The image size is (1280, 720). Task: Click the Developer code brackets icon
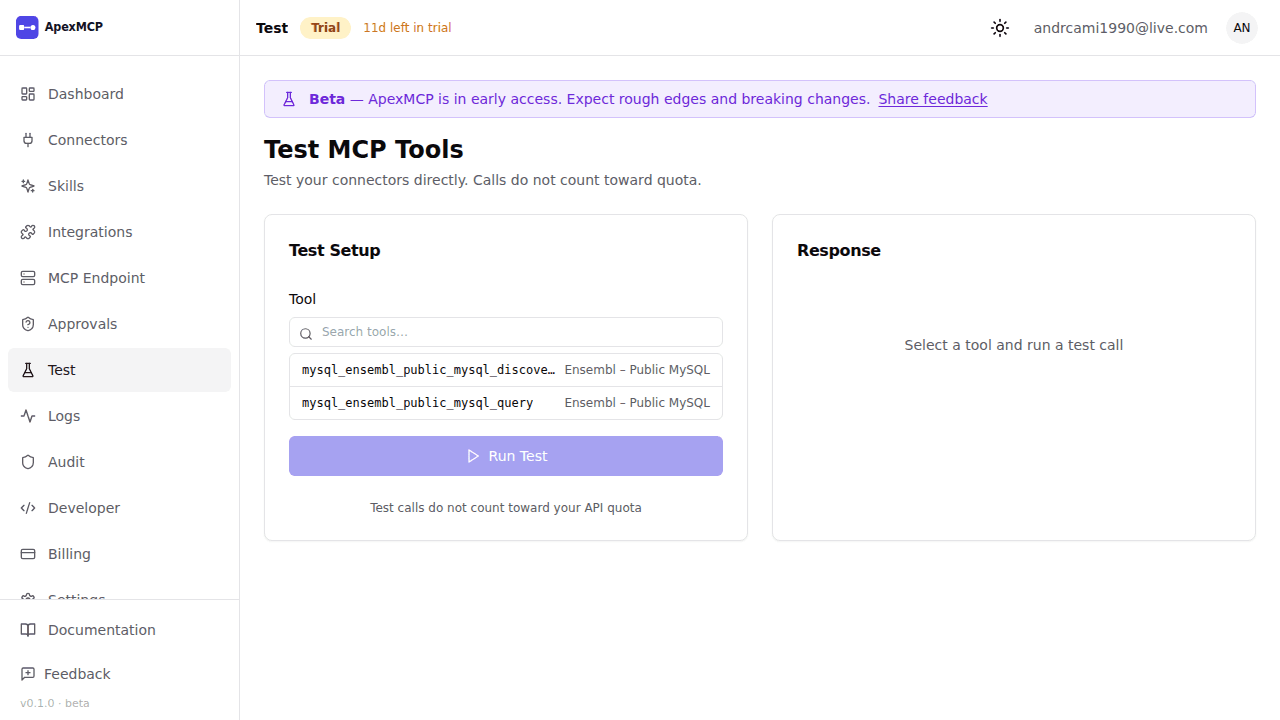pyautogui.click(x=28, y=508)
